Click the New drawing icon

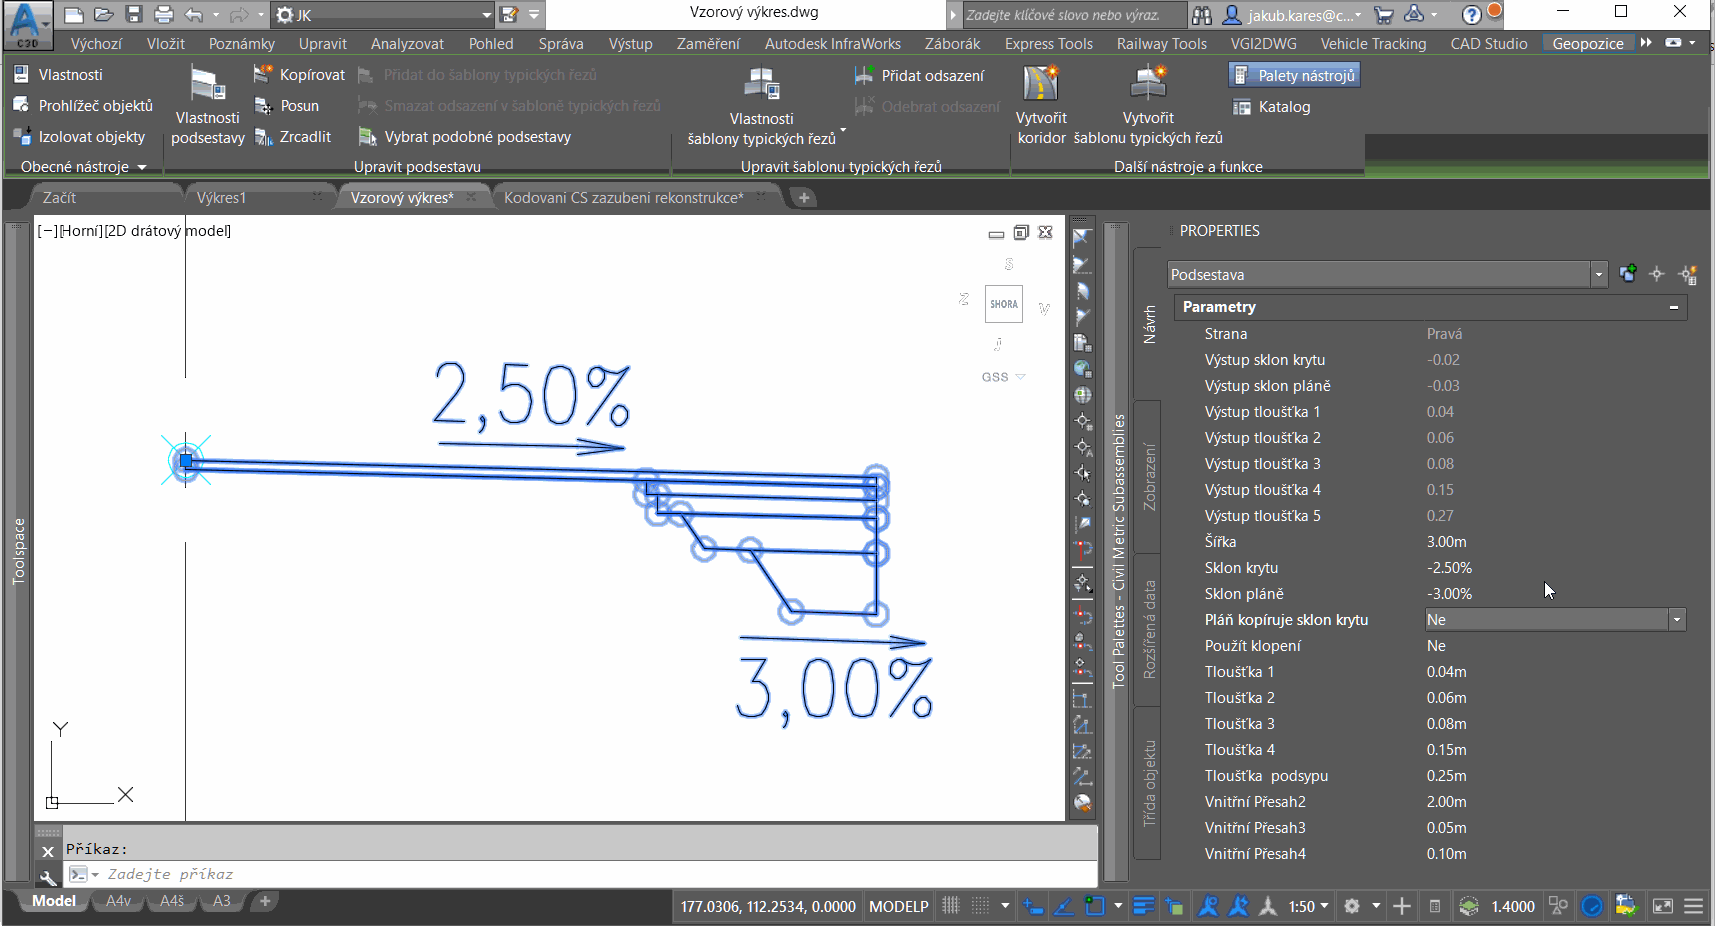[73, 15]
